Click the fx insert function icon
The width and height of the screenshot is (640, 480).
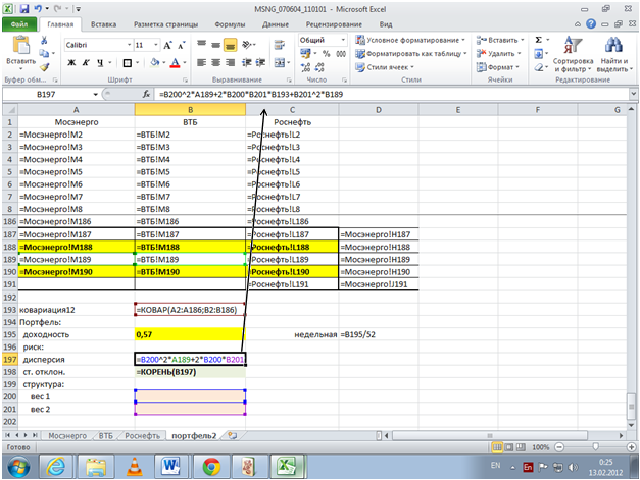tap(146, 94)
